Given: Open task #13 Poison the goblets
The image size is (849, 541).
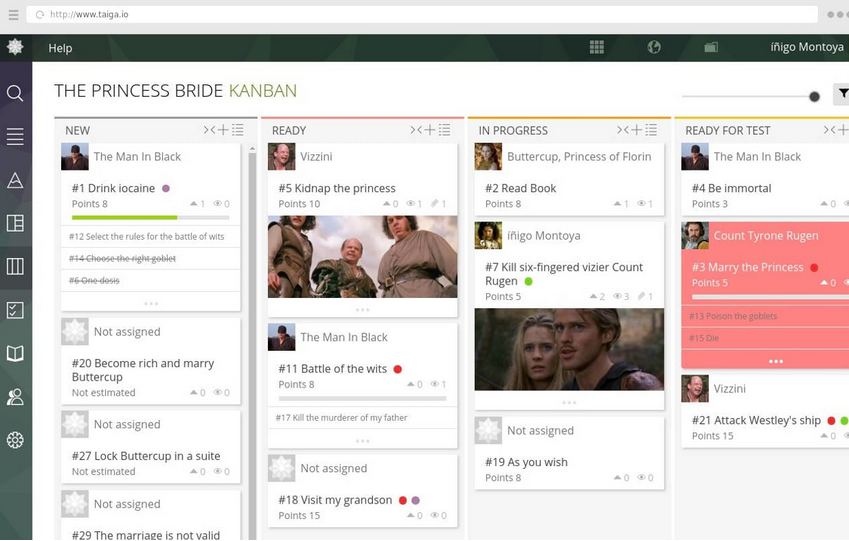Looking at the screenshot, I should [x=733, y=316].
